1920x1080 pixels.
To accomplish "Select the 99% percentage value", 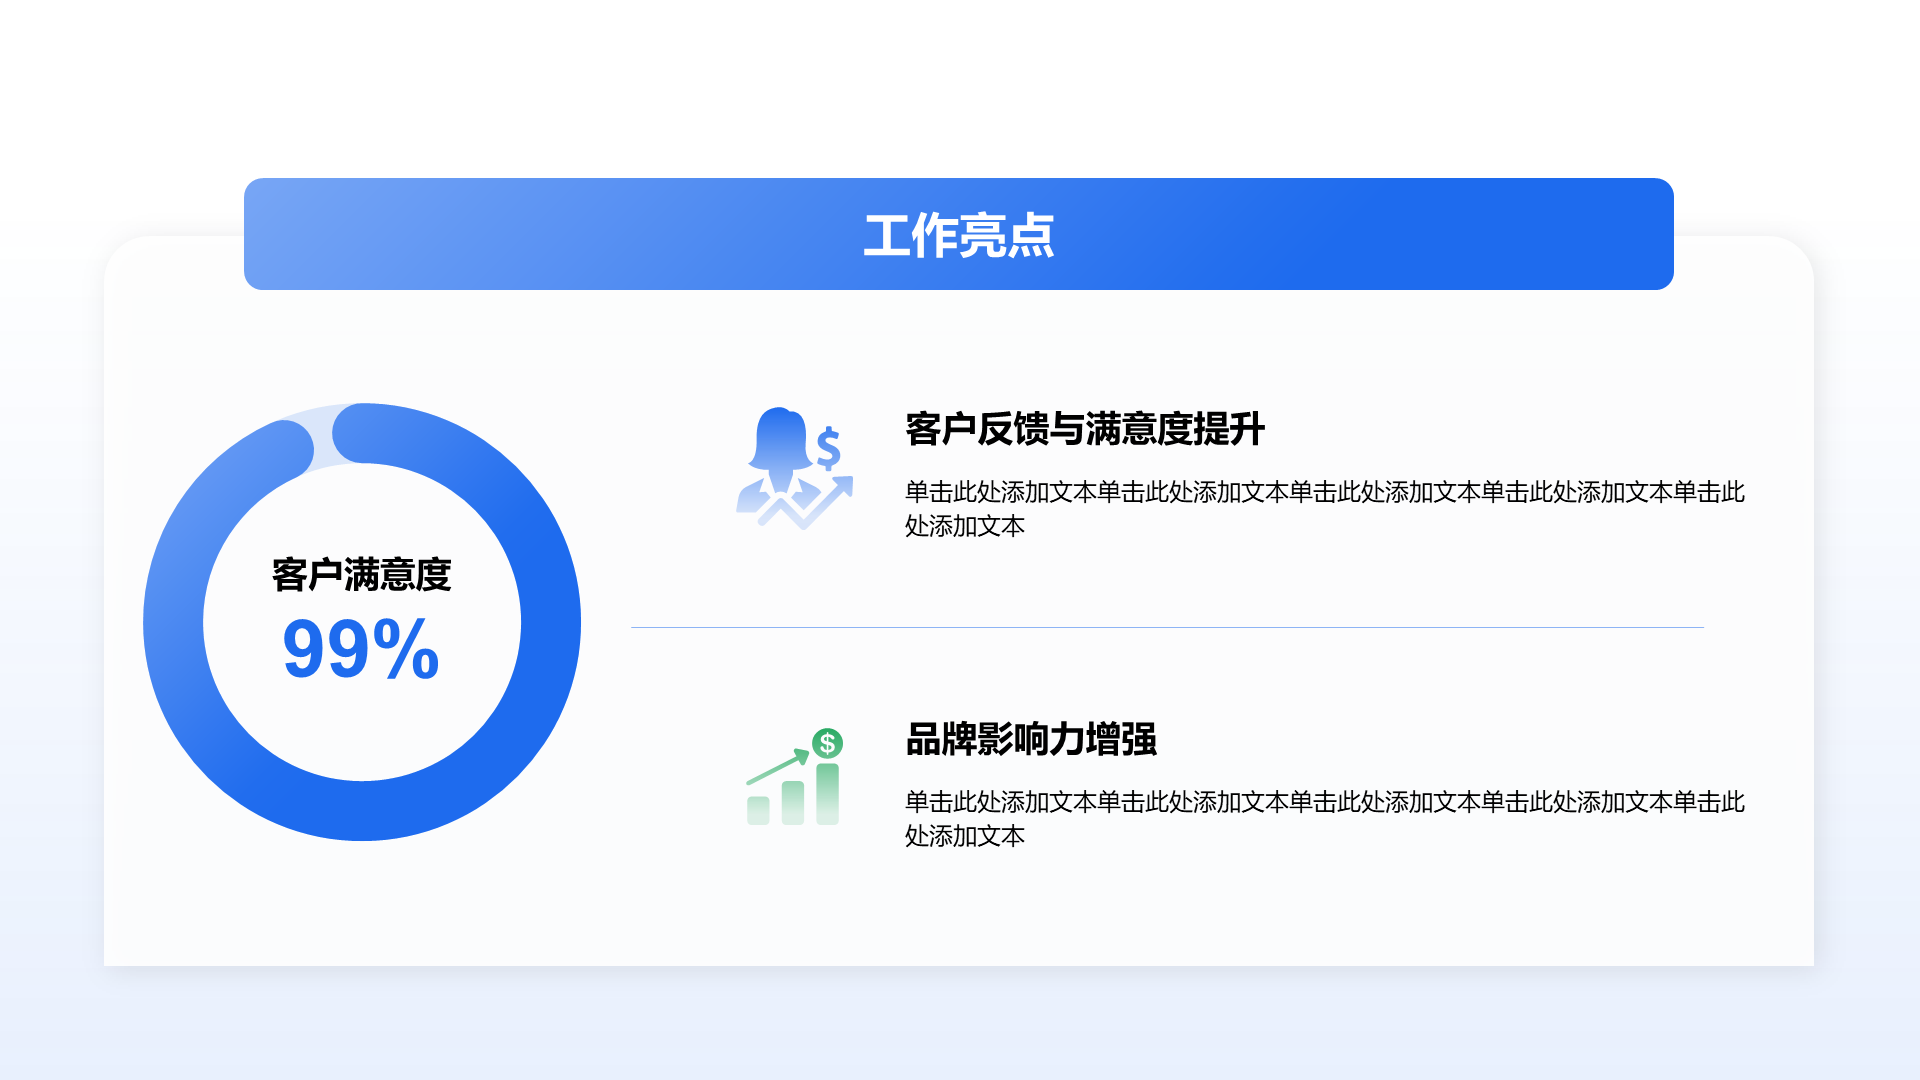I will pos(361,650).
